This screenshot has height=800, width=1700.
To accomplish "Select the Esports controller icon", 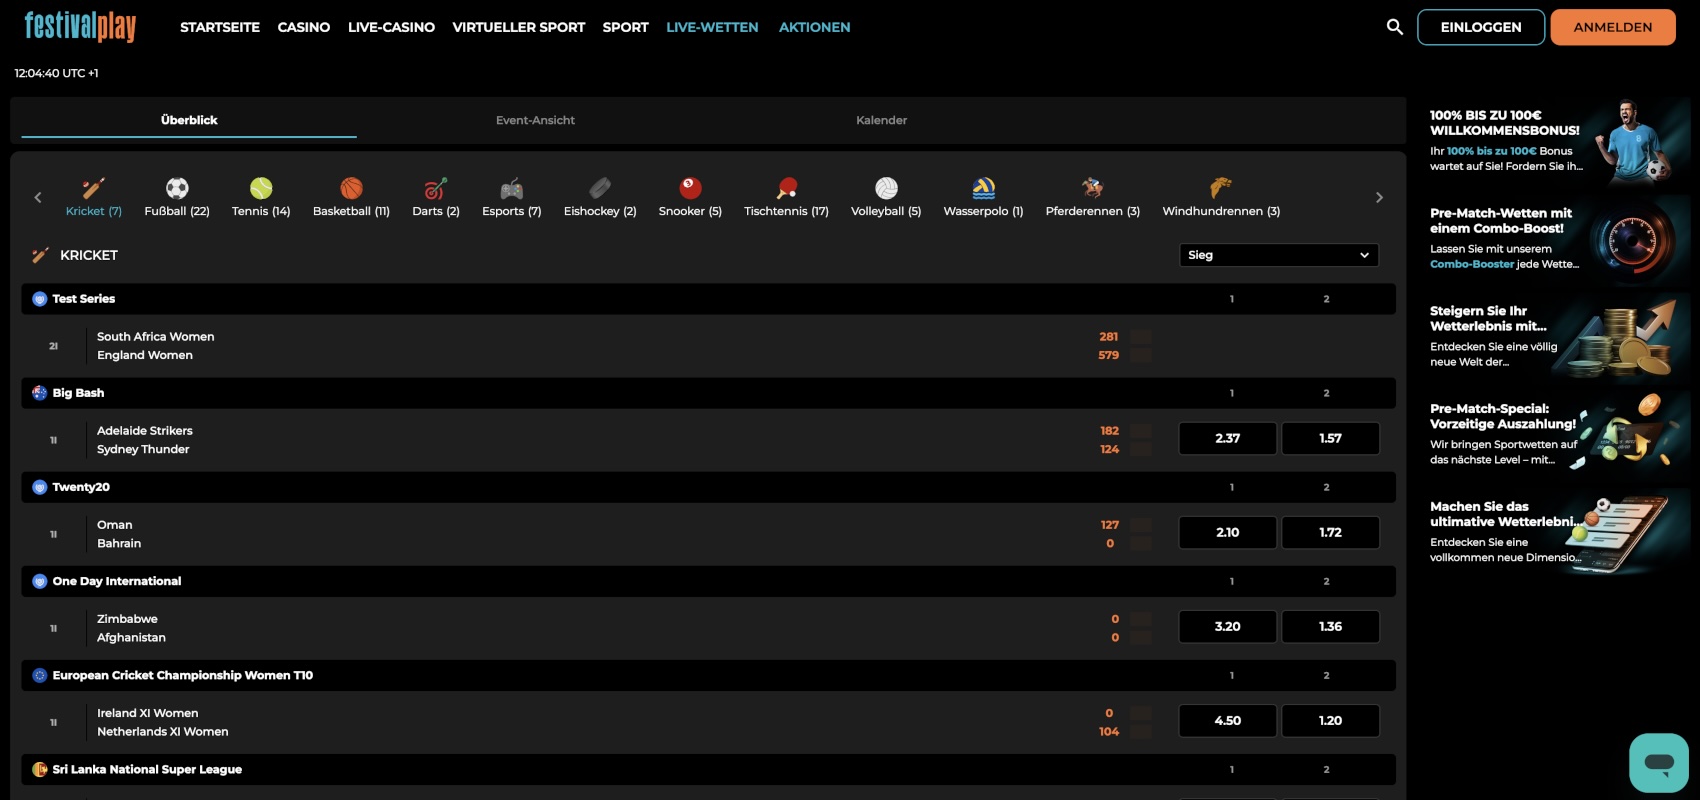I will tap(511, 189).
